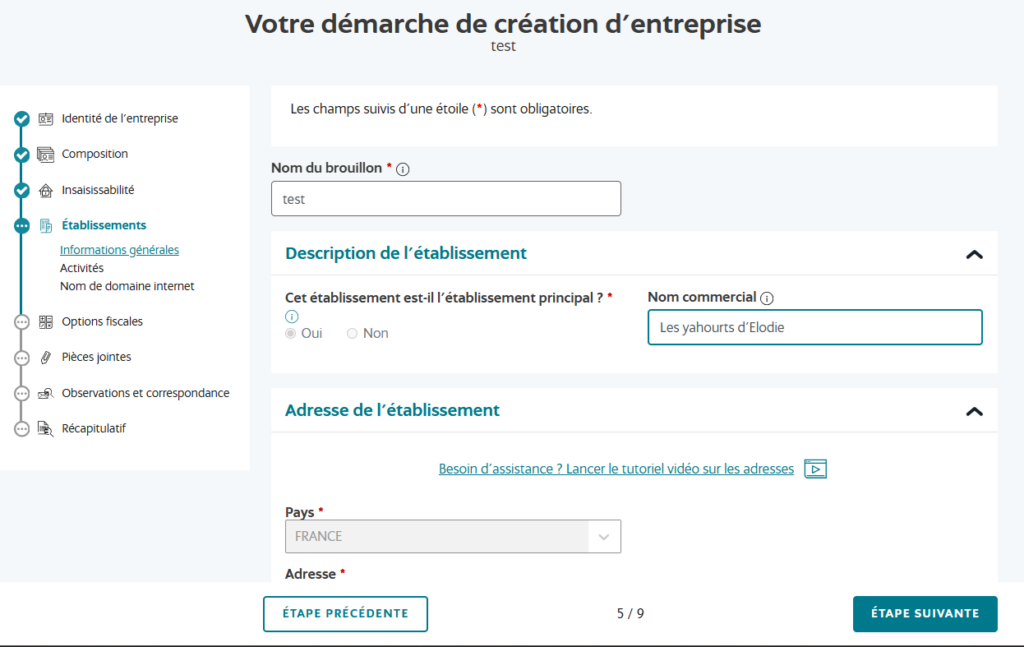Click the 5 / 9 step counter
The height and width of the screenshot is (647, 1024).
pos(630,614)
